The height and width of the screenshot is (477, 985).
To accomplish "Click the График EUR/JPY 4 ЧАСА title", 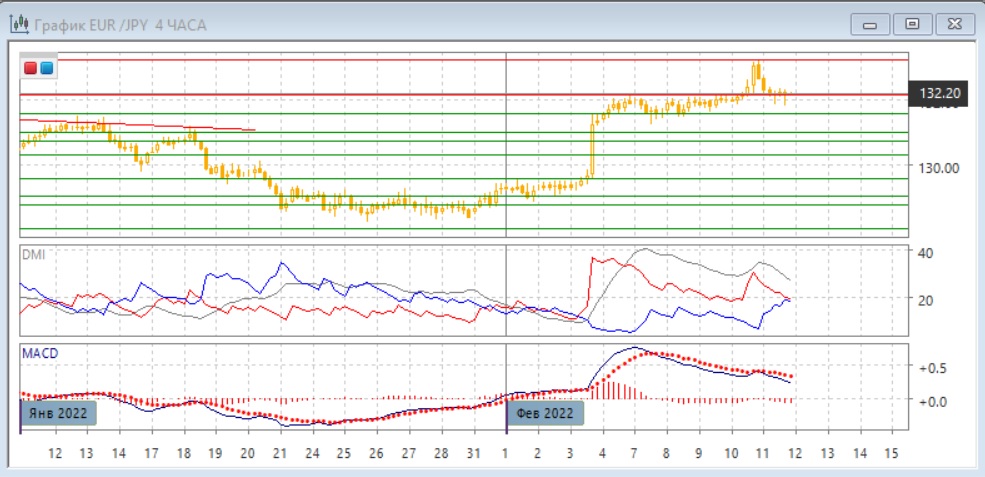I will [x=120, y=25].
